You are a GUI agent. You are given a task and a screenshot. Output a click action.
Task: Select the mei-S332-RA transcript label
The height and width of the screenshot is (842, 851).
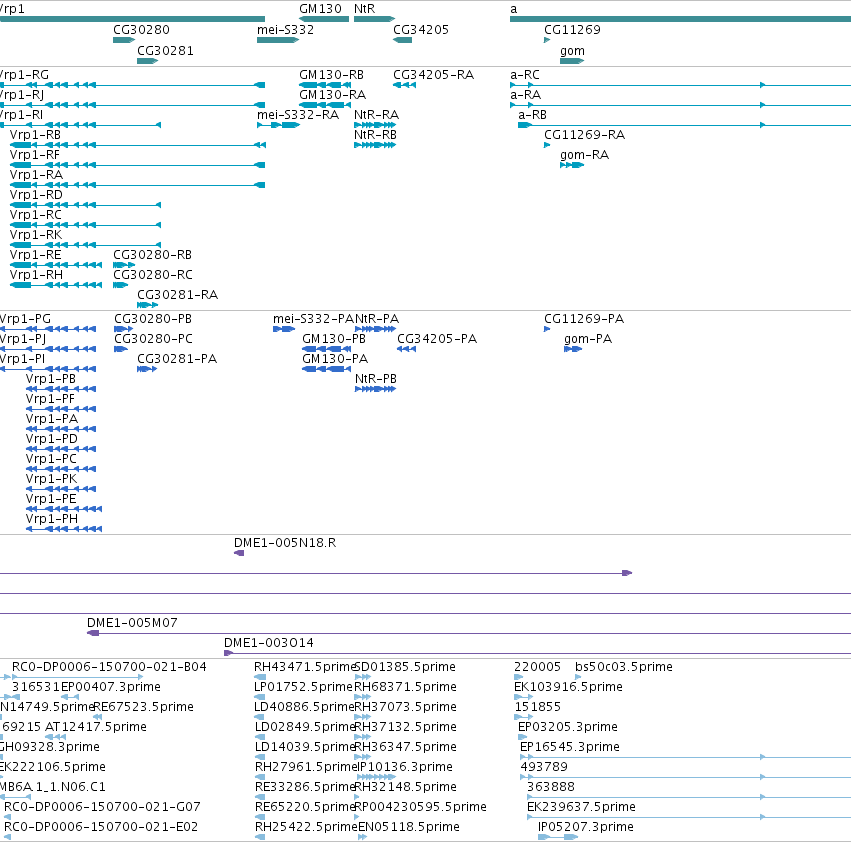click(x=298, y=115)
